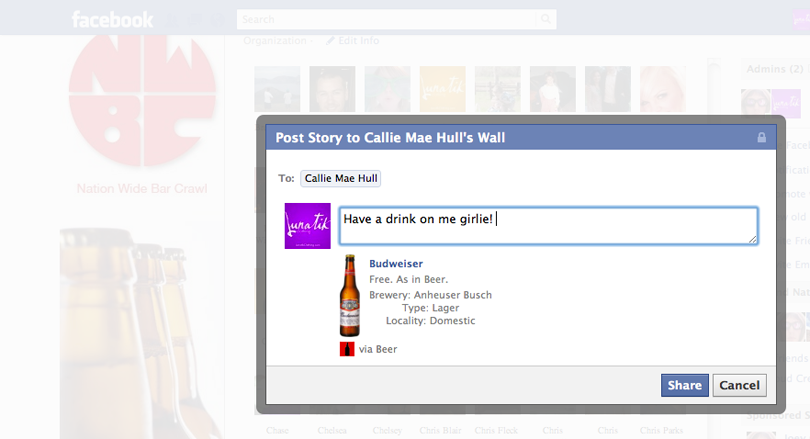810x439 pixels.
Task: Open the Budweiser link in story preview
Action: click(396, 263)
